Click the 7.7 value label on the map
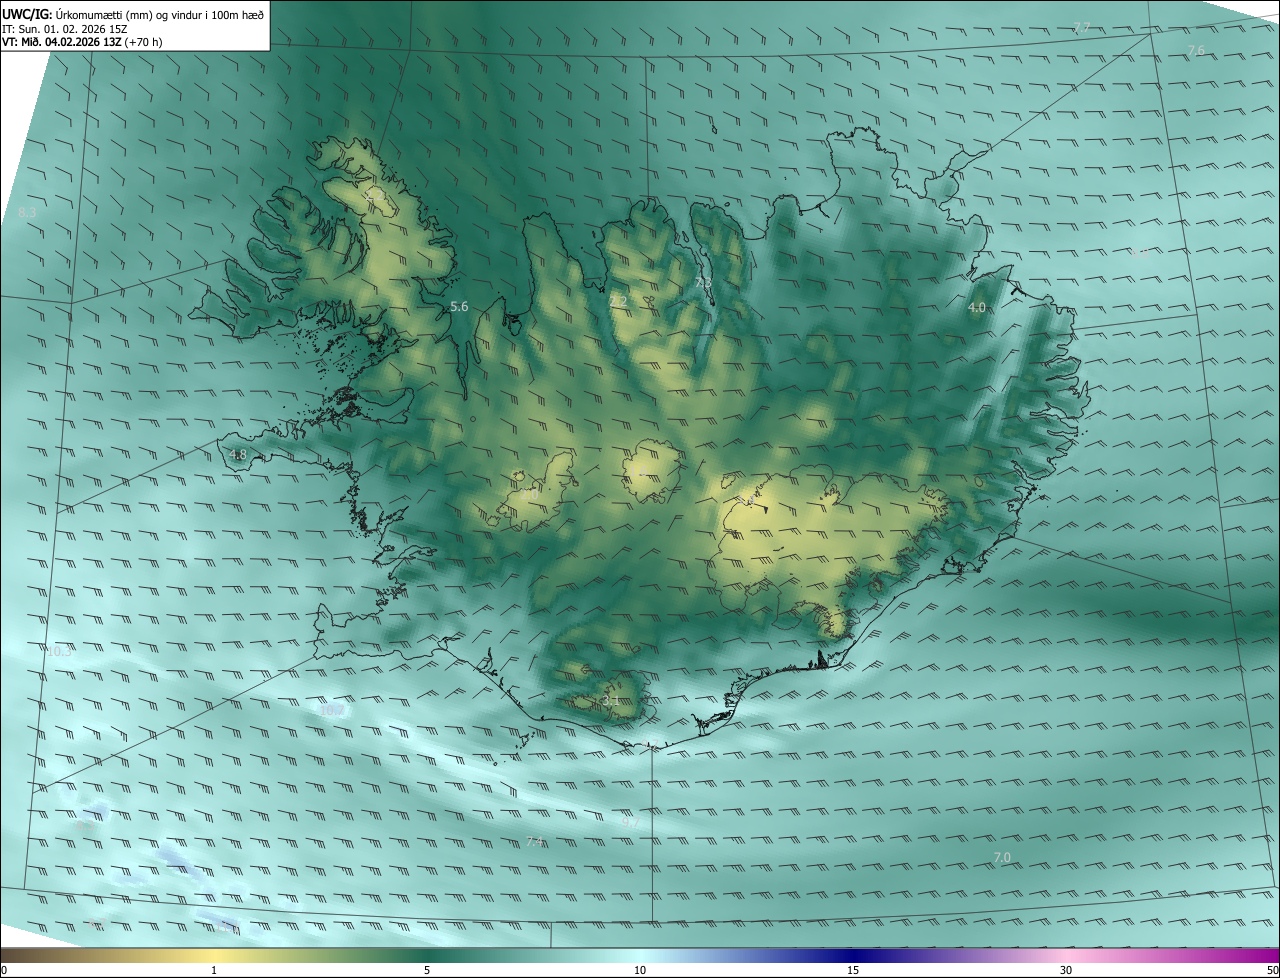 1082,27
